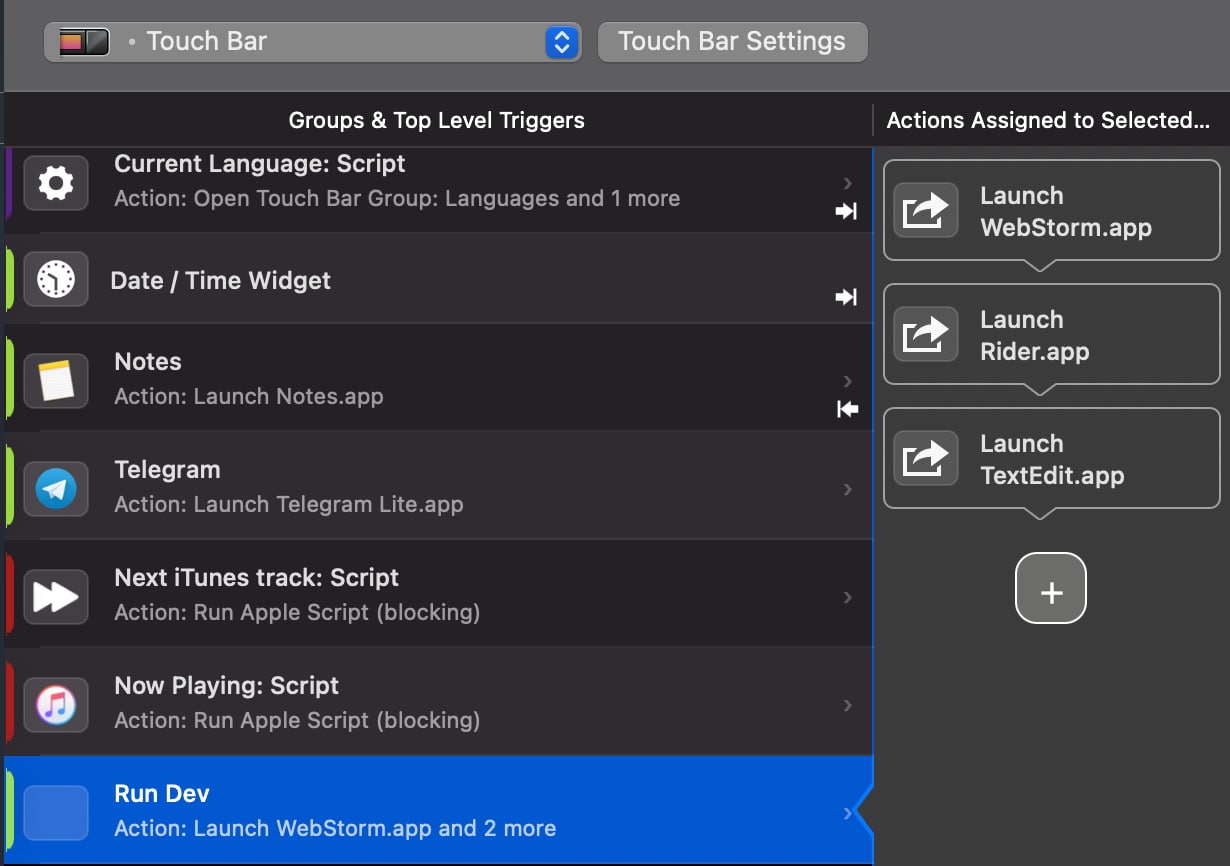The height and width of the screenshot is (866, 1230).
Task: Click the launch icon of TextEdit.app action
Action: pos(925,458)
